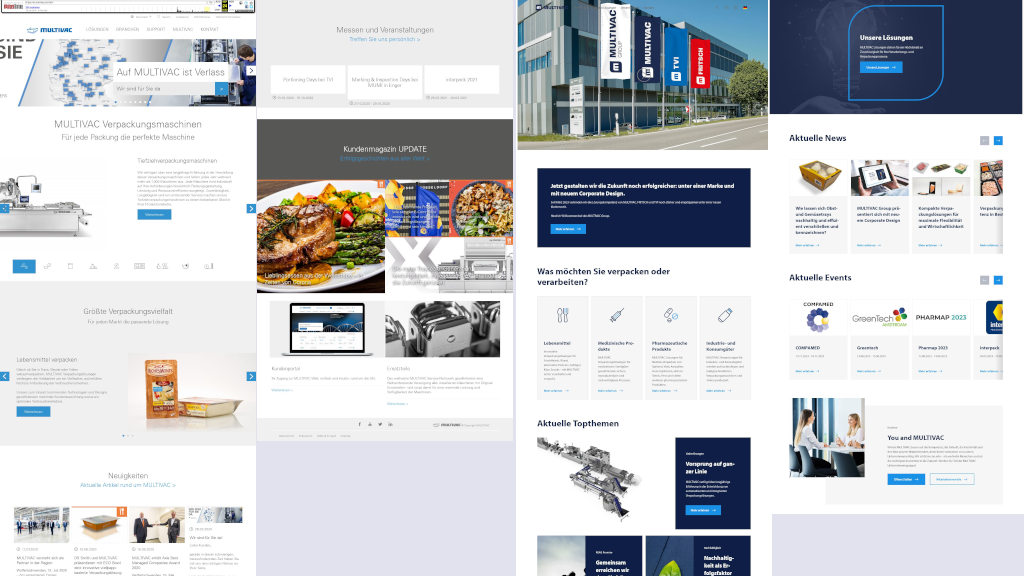Open the Marking & Inspection Days event card

(x=385, y=82)
